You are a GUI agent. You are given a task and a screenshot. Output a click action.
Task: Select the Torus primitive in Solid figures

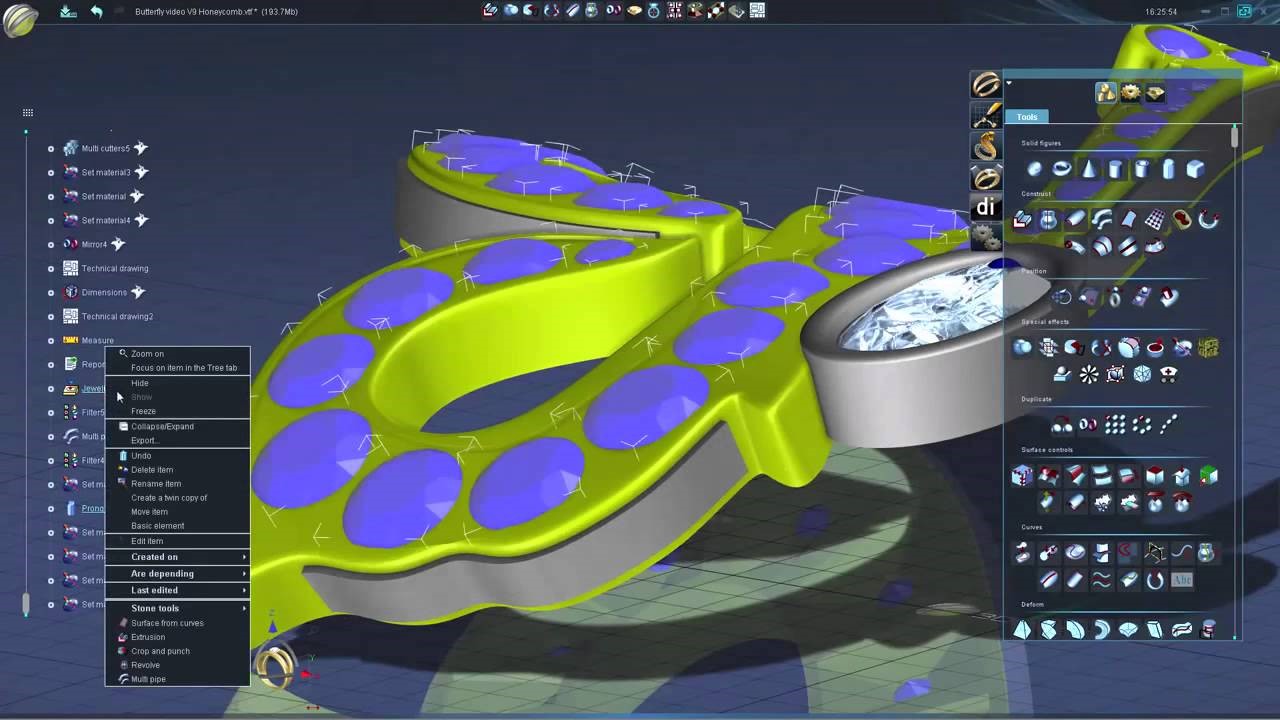1061,169
